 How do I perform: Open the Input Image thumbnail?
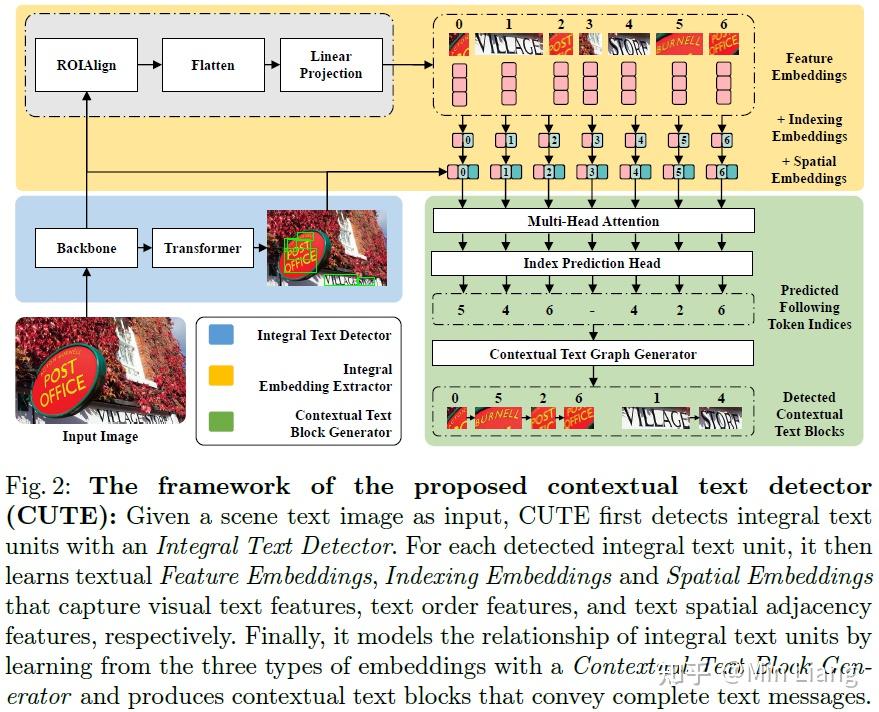pos(100,370)
